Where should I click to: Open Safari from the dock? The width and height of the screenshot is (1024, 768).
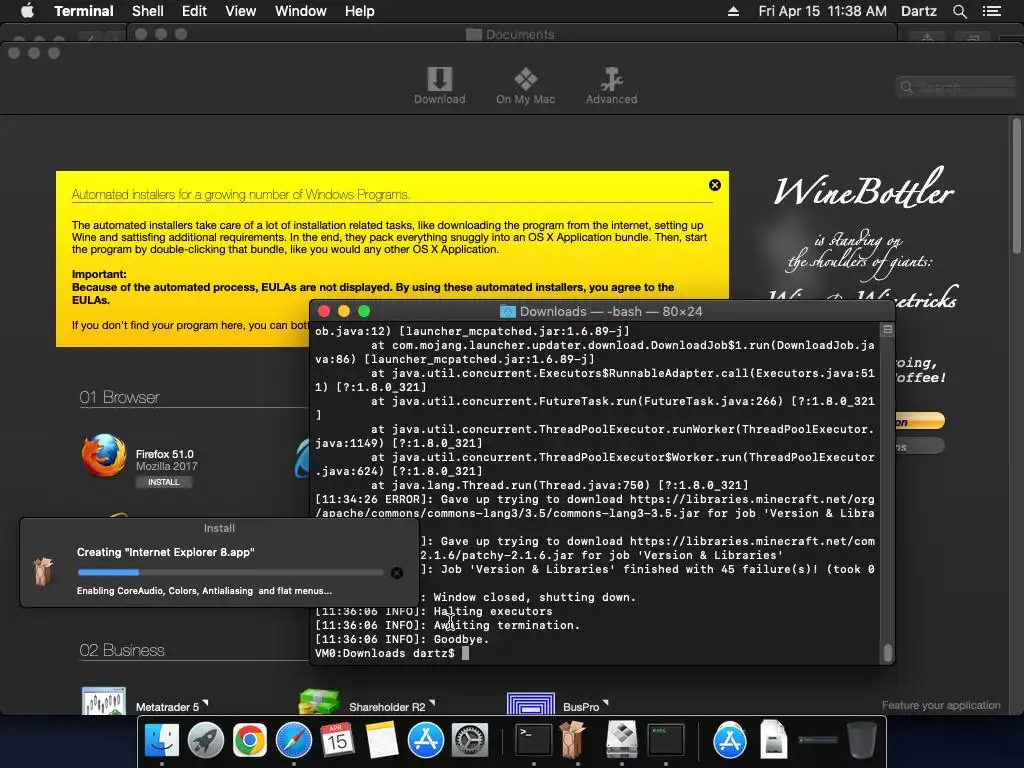click(294, 741)
